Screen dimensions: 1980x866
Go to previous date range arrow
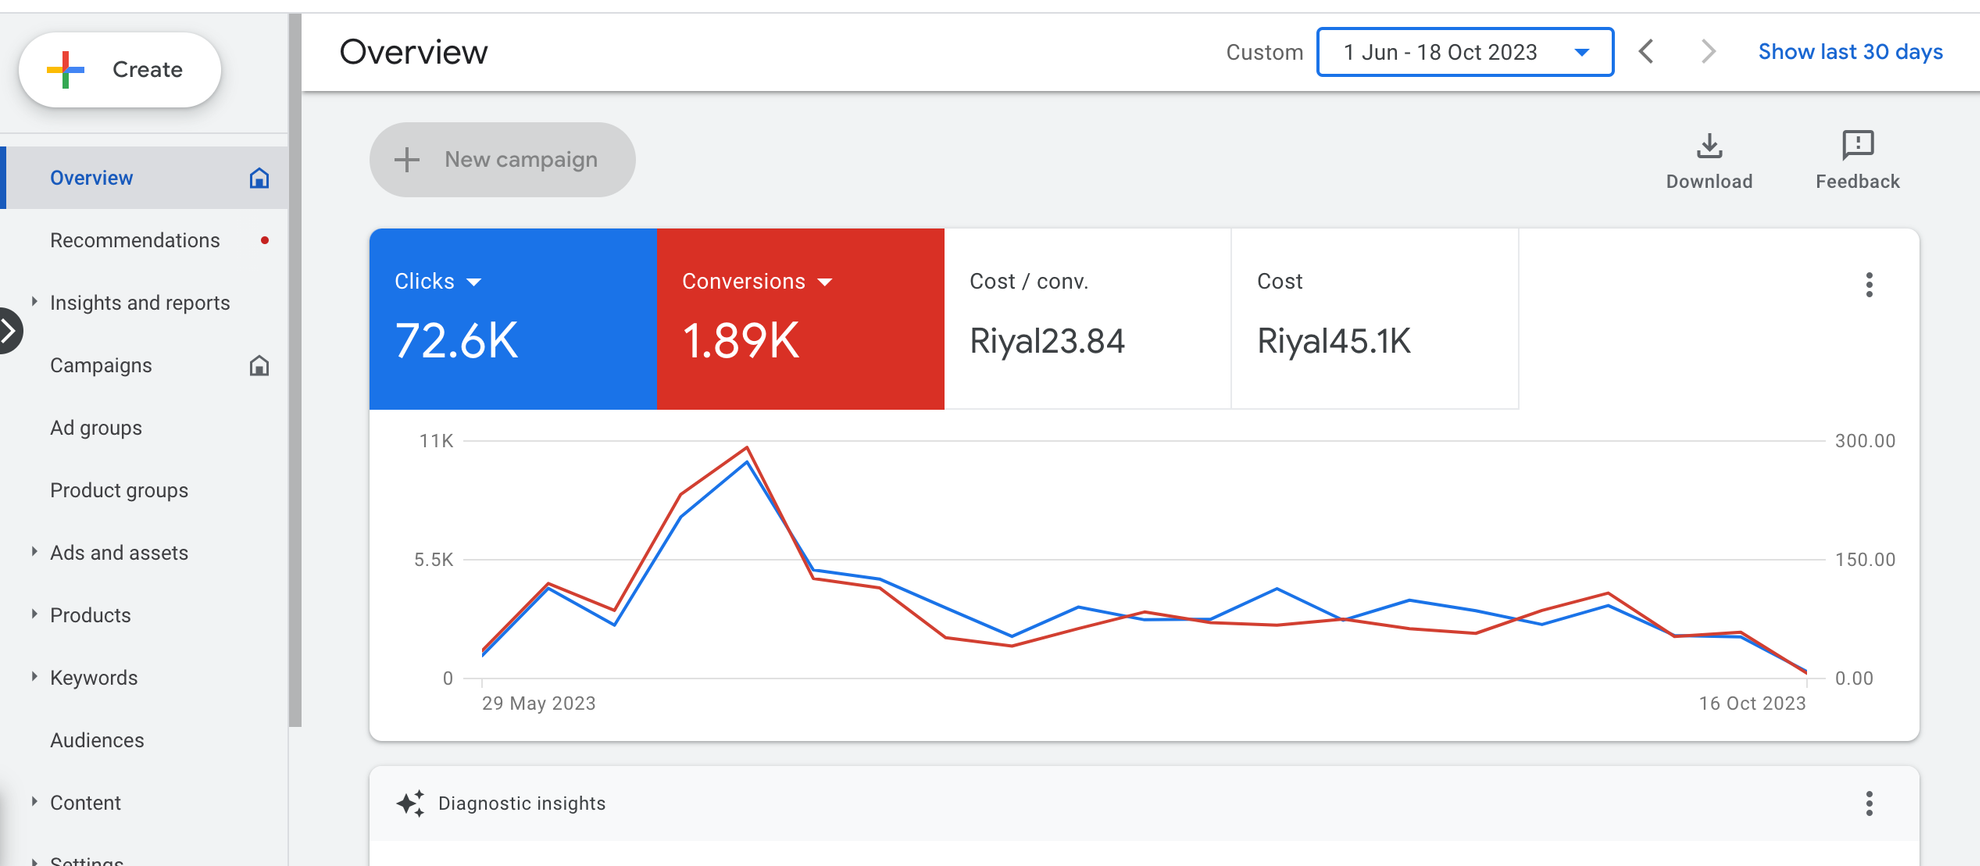1646,52
